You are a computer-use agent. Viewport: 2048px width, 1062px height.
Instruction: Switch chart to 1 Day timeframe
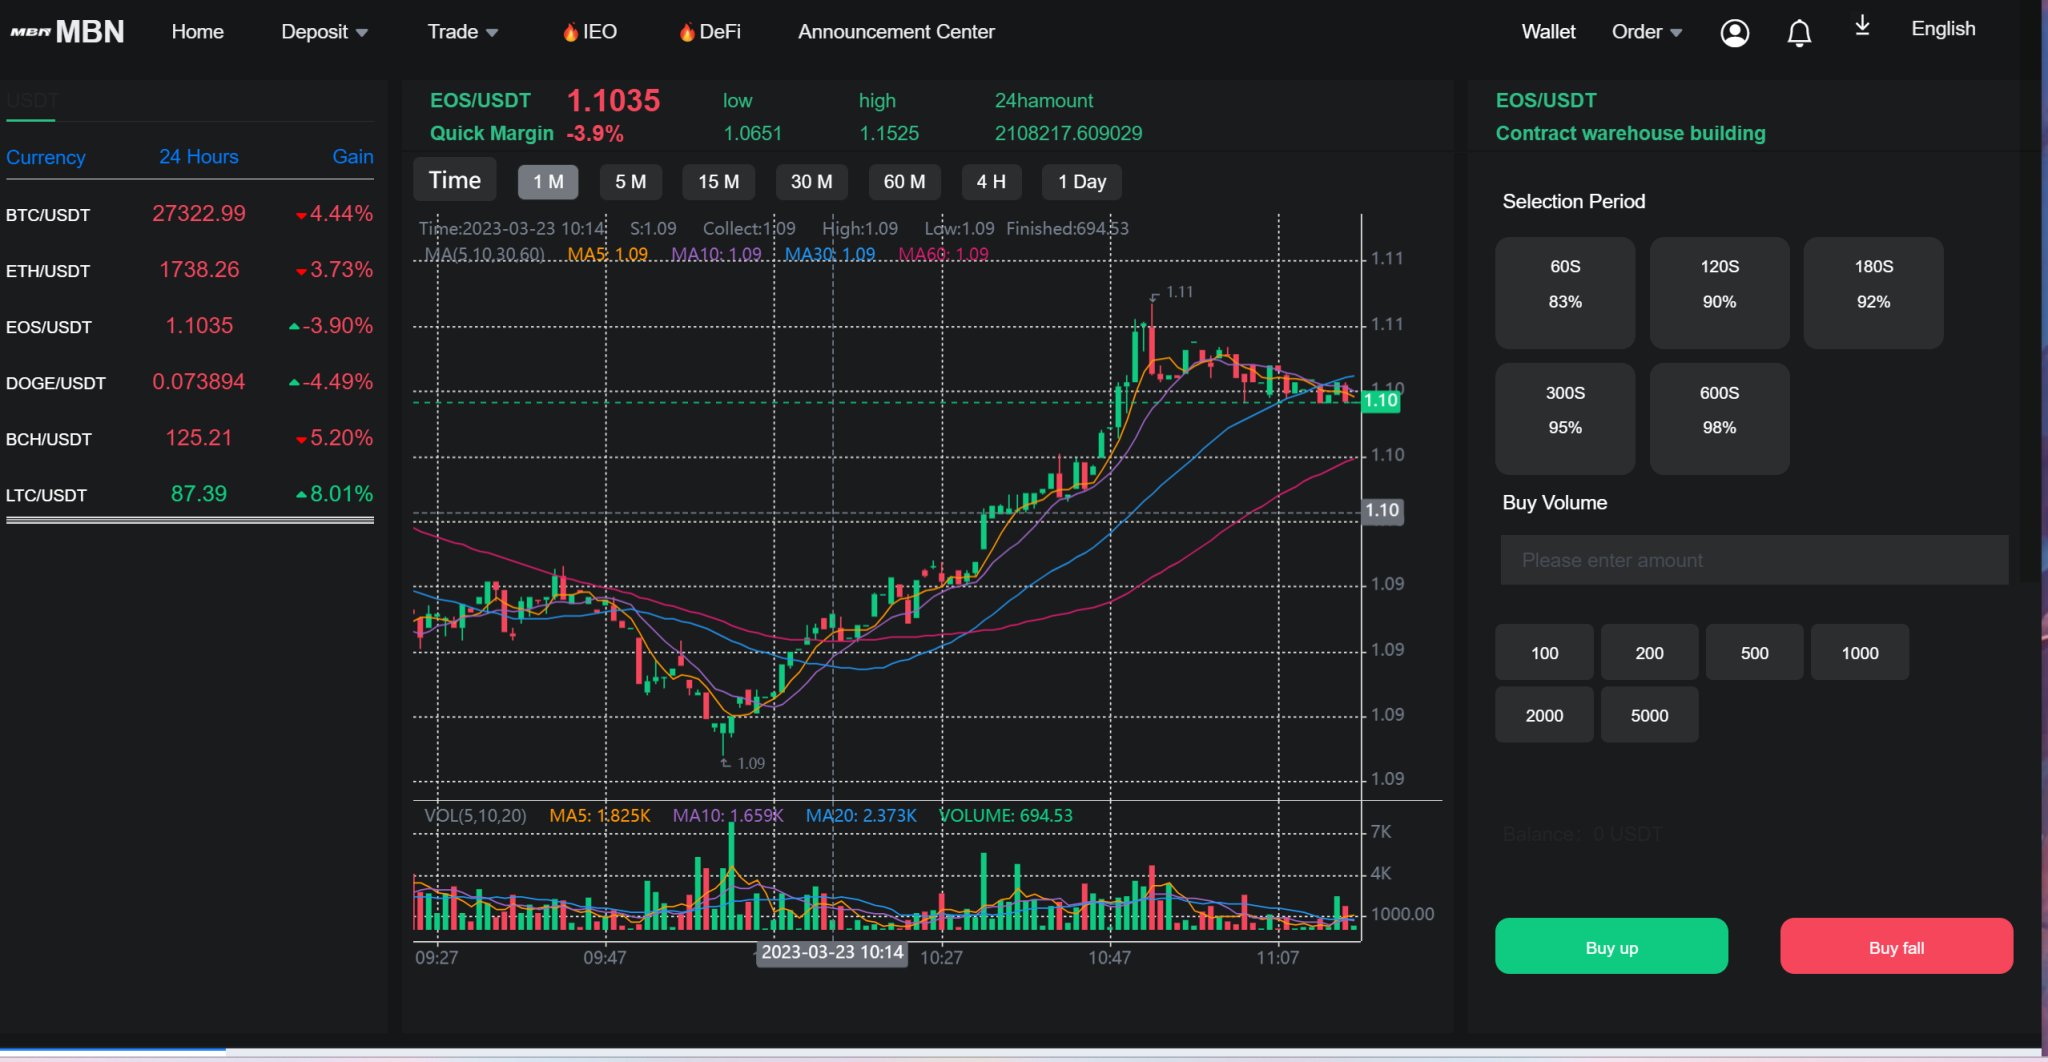[x=1081, y=181]
